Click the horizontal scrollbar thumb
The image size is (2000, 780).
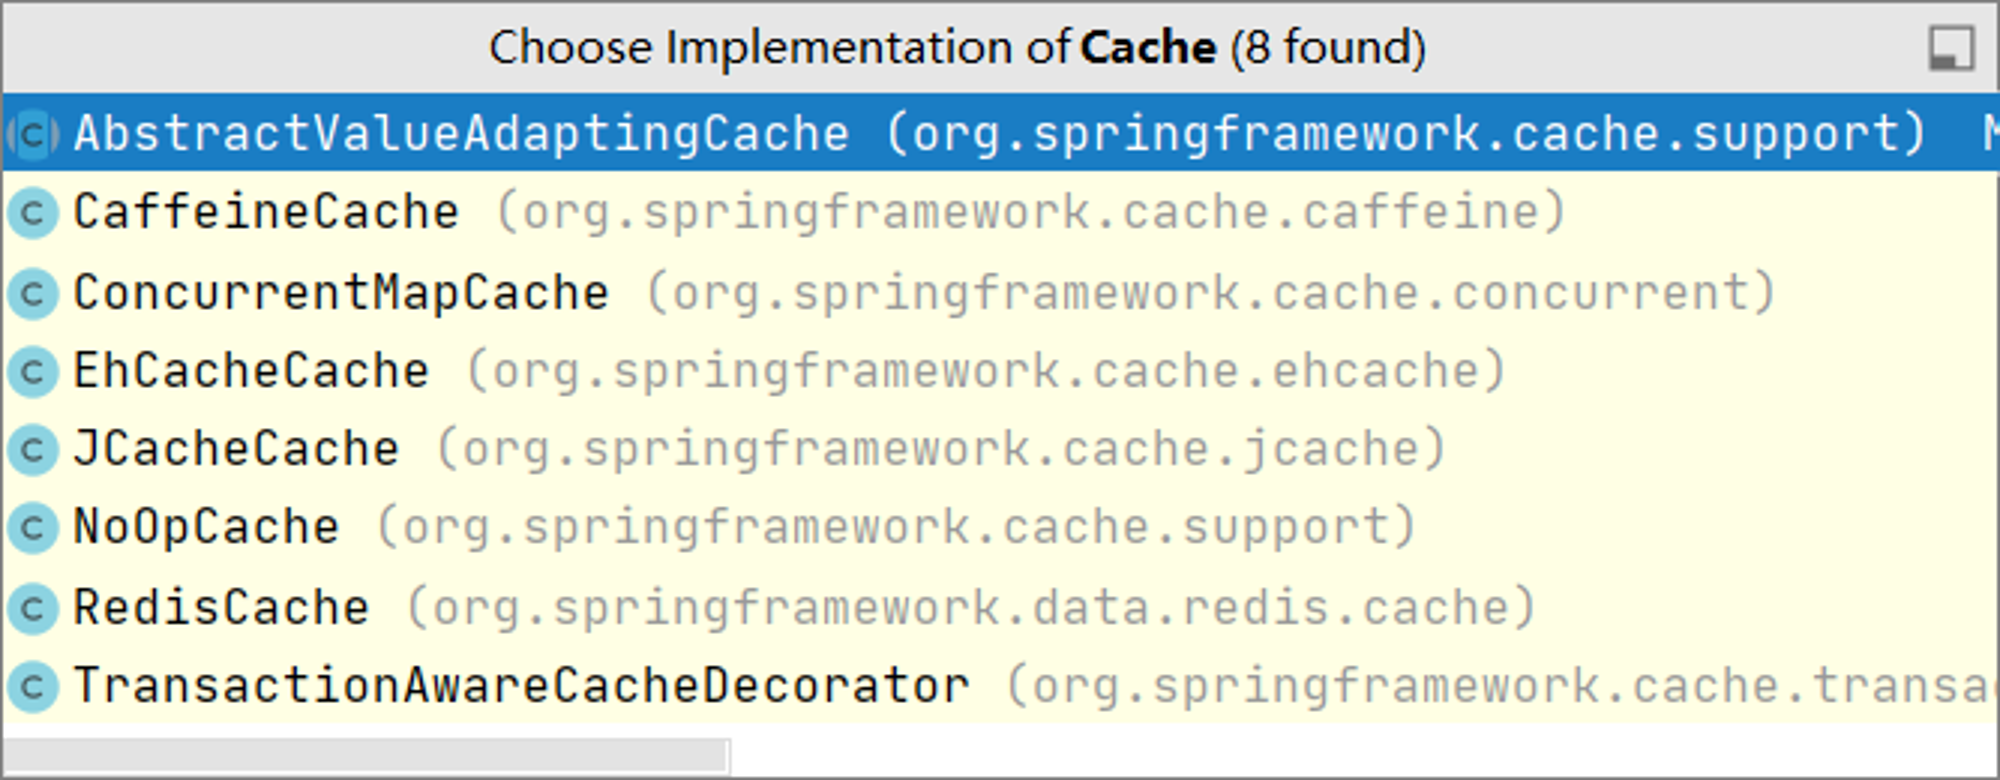[x=366, y=756]
